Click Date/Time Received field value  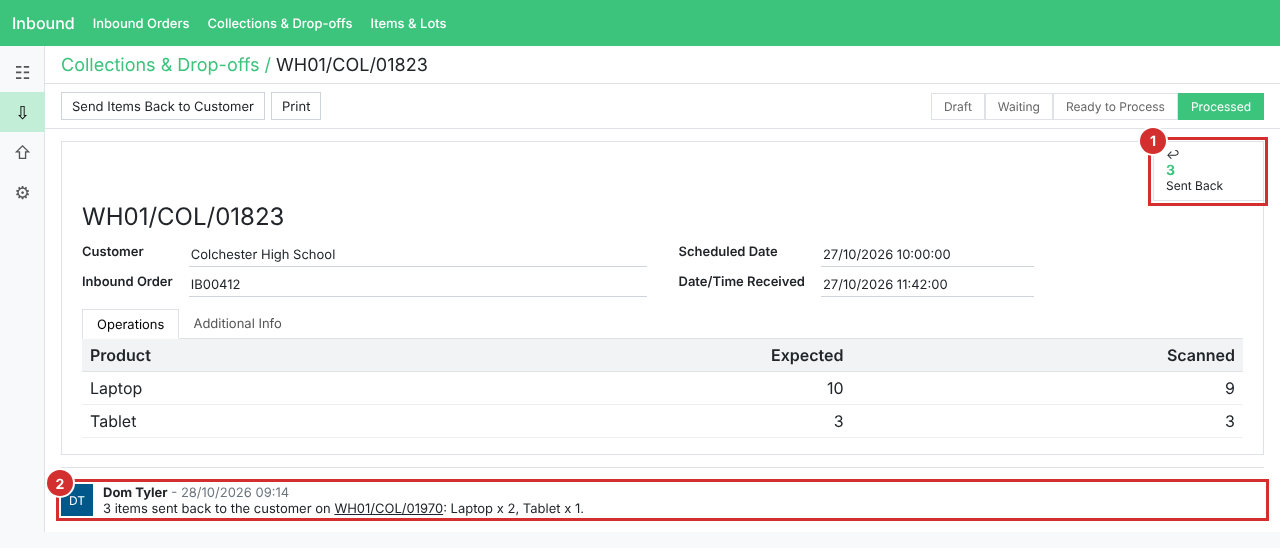click(927, 284)
